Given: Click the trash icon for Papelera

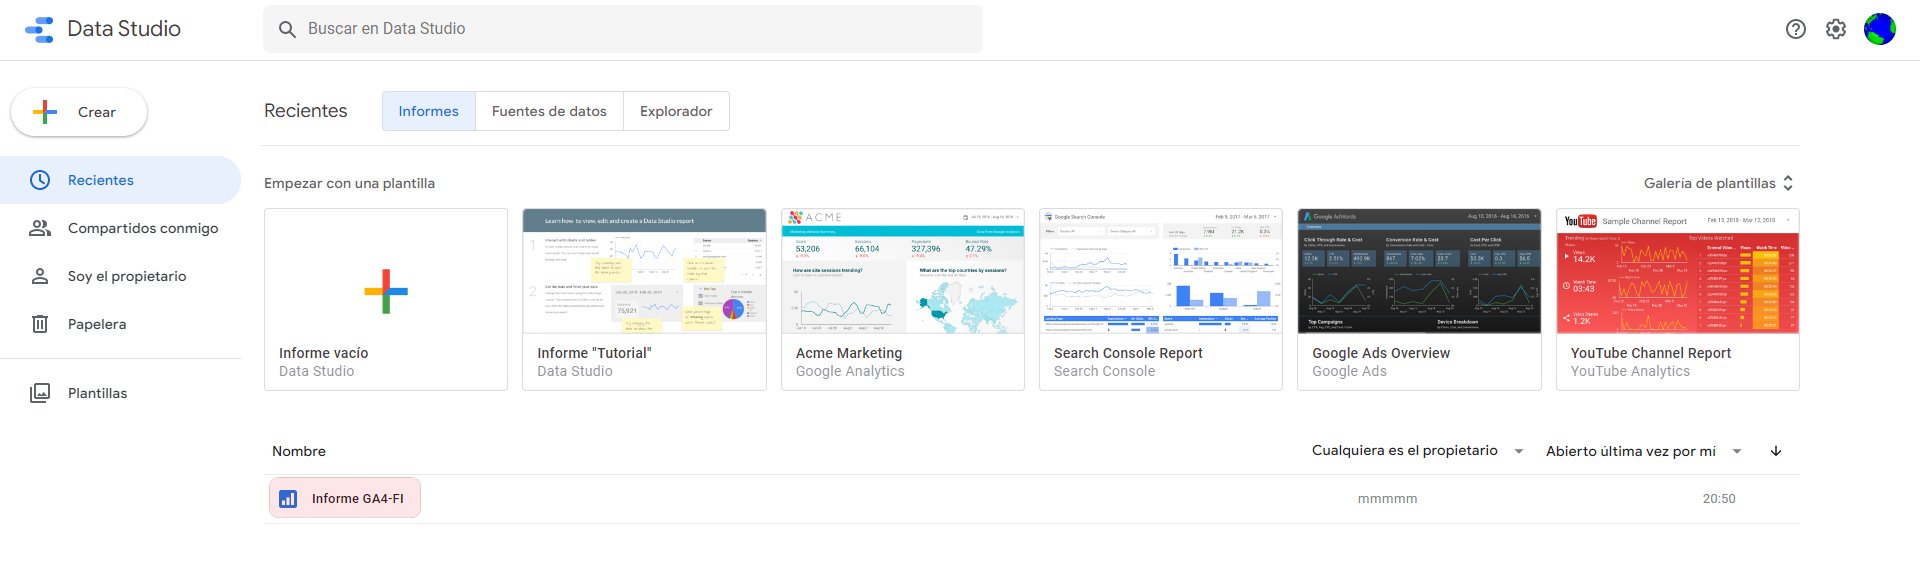Looking at the screenshot, I should tap(40, 324).
